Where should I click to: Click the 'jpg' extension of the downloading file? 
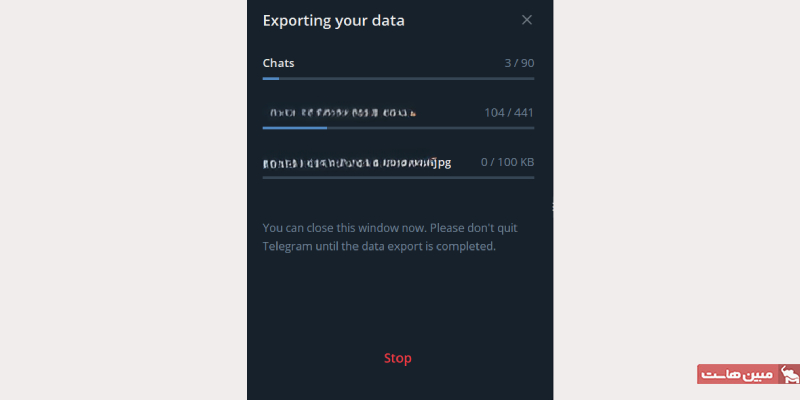pyautogui.click(x=442, y=163)
